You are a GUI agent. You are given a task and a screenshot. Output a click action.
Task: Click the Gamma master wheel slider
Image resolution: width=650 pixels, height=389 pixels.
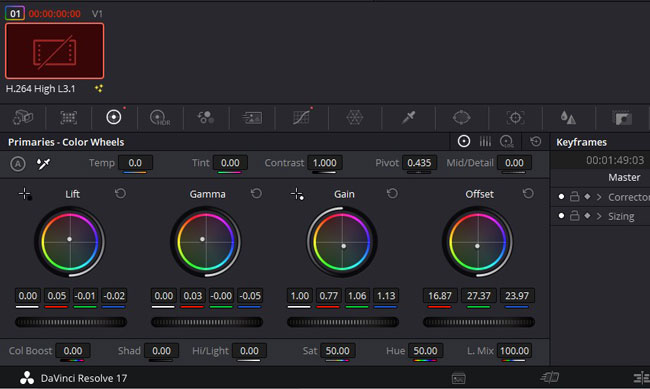point(207,322)
